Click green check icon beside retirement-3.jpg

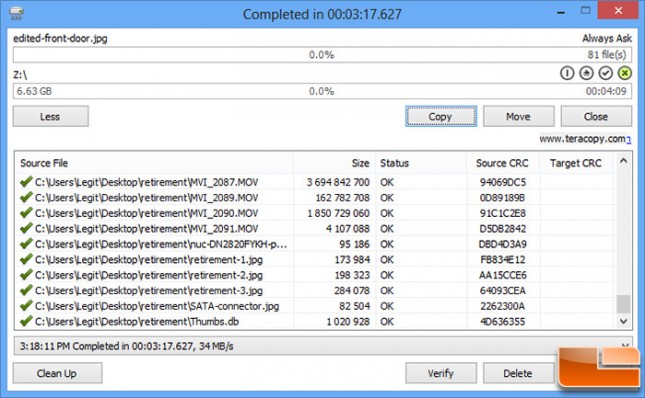click(26, 290)
